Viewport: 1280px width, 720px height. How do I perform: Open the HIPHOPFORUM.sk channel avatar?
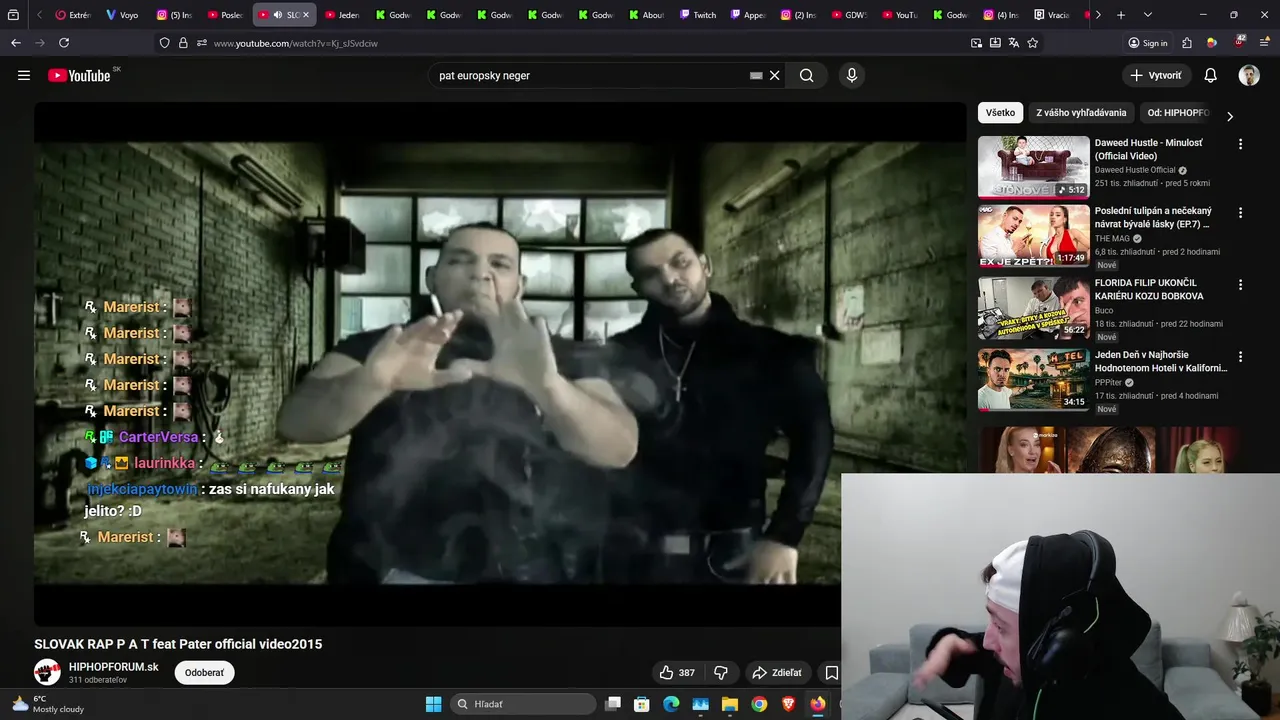point(47,672)
